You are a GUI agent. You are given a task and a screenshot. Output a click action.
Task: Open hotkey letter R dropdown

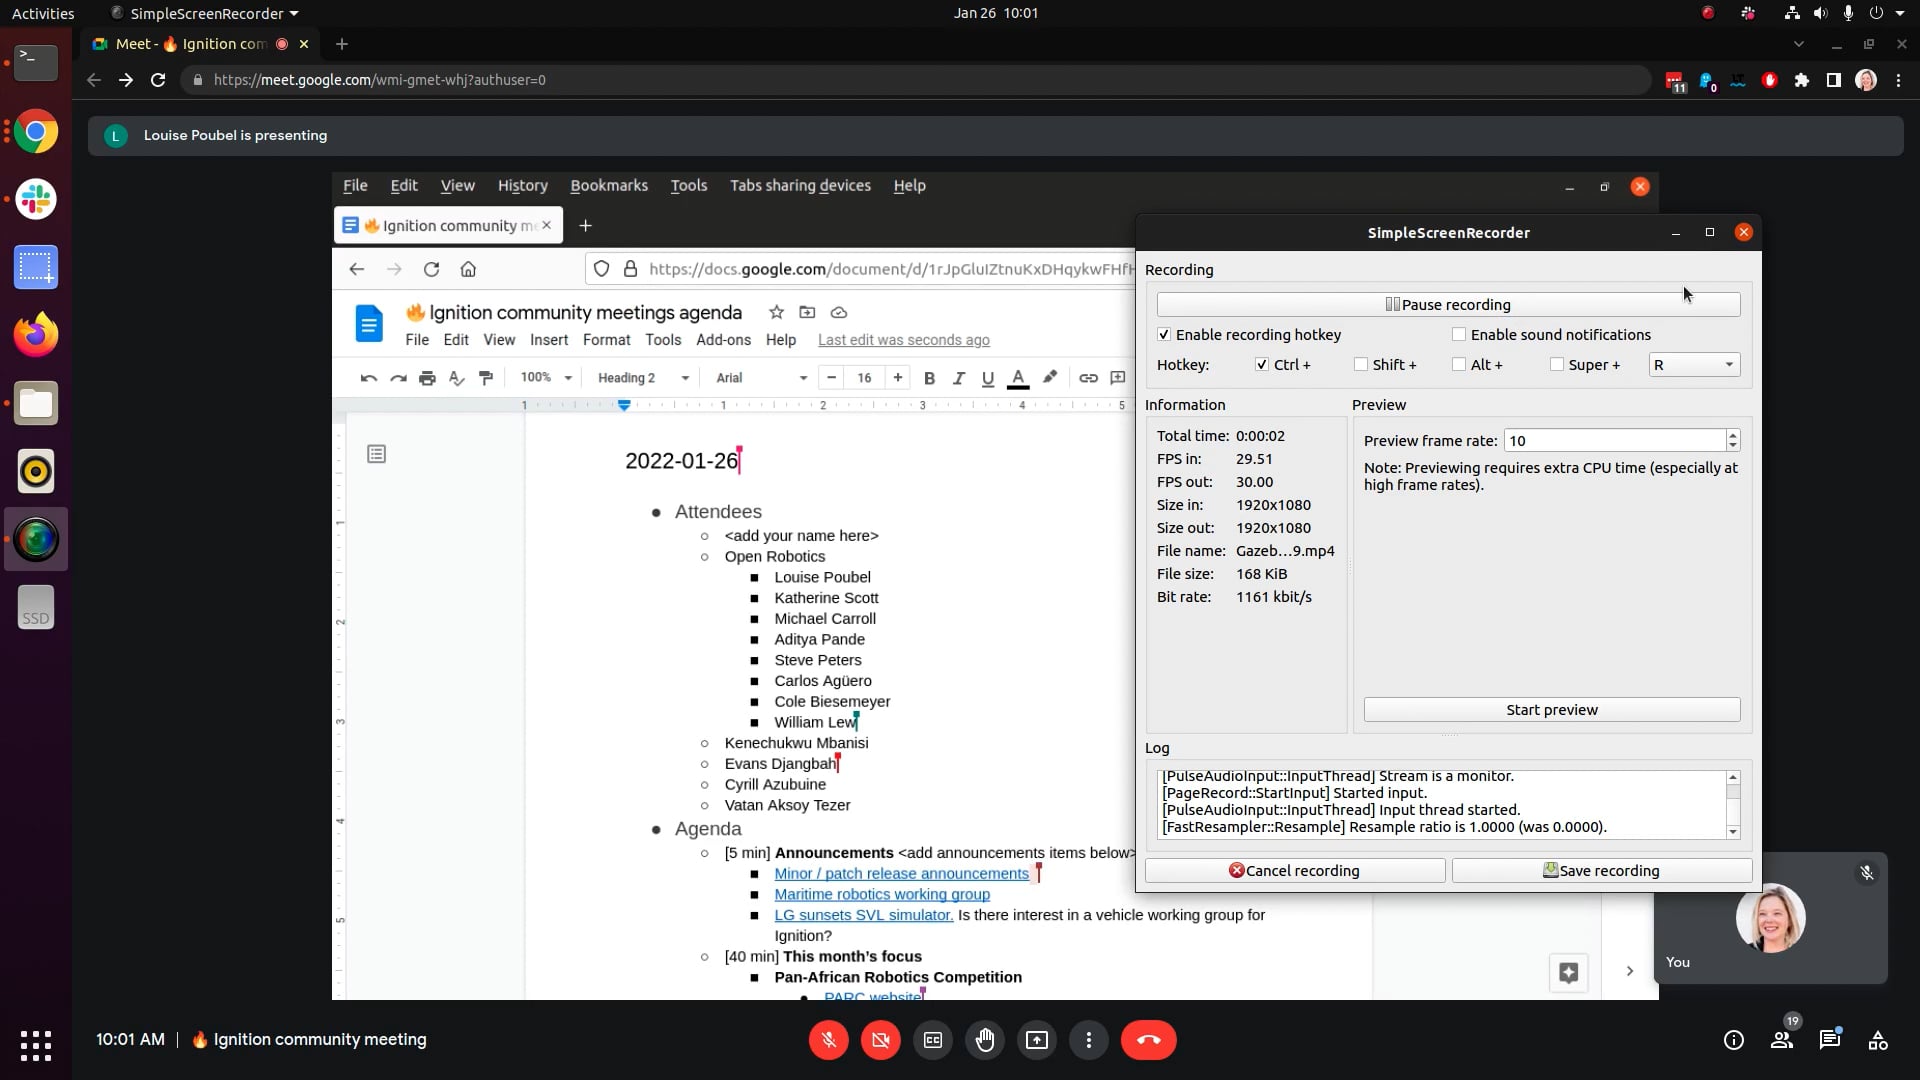click(1694, 365)
